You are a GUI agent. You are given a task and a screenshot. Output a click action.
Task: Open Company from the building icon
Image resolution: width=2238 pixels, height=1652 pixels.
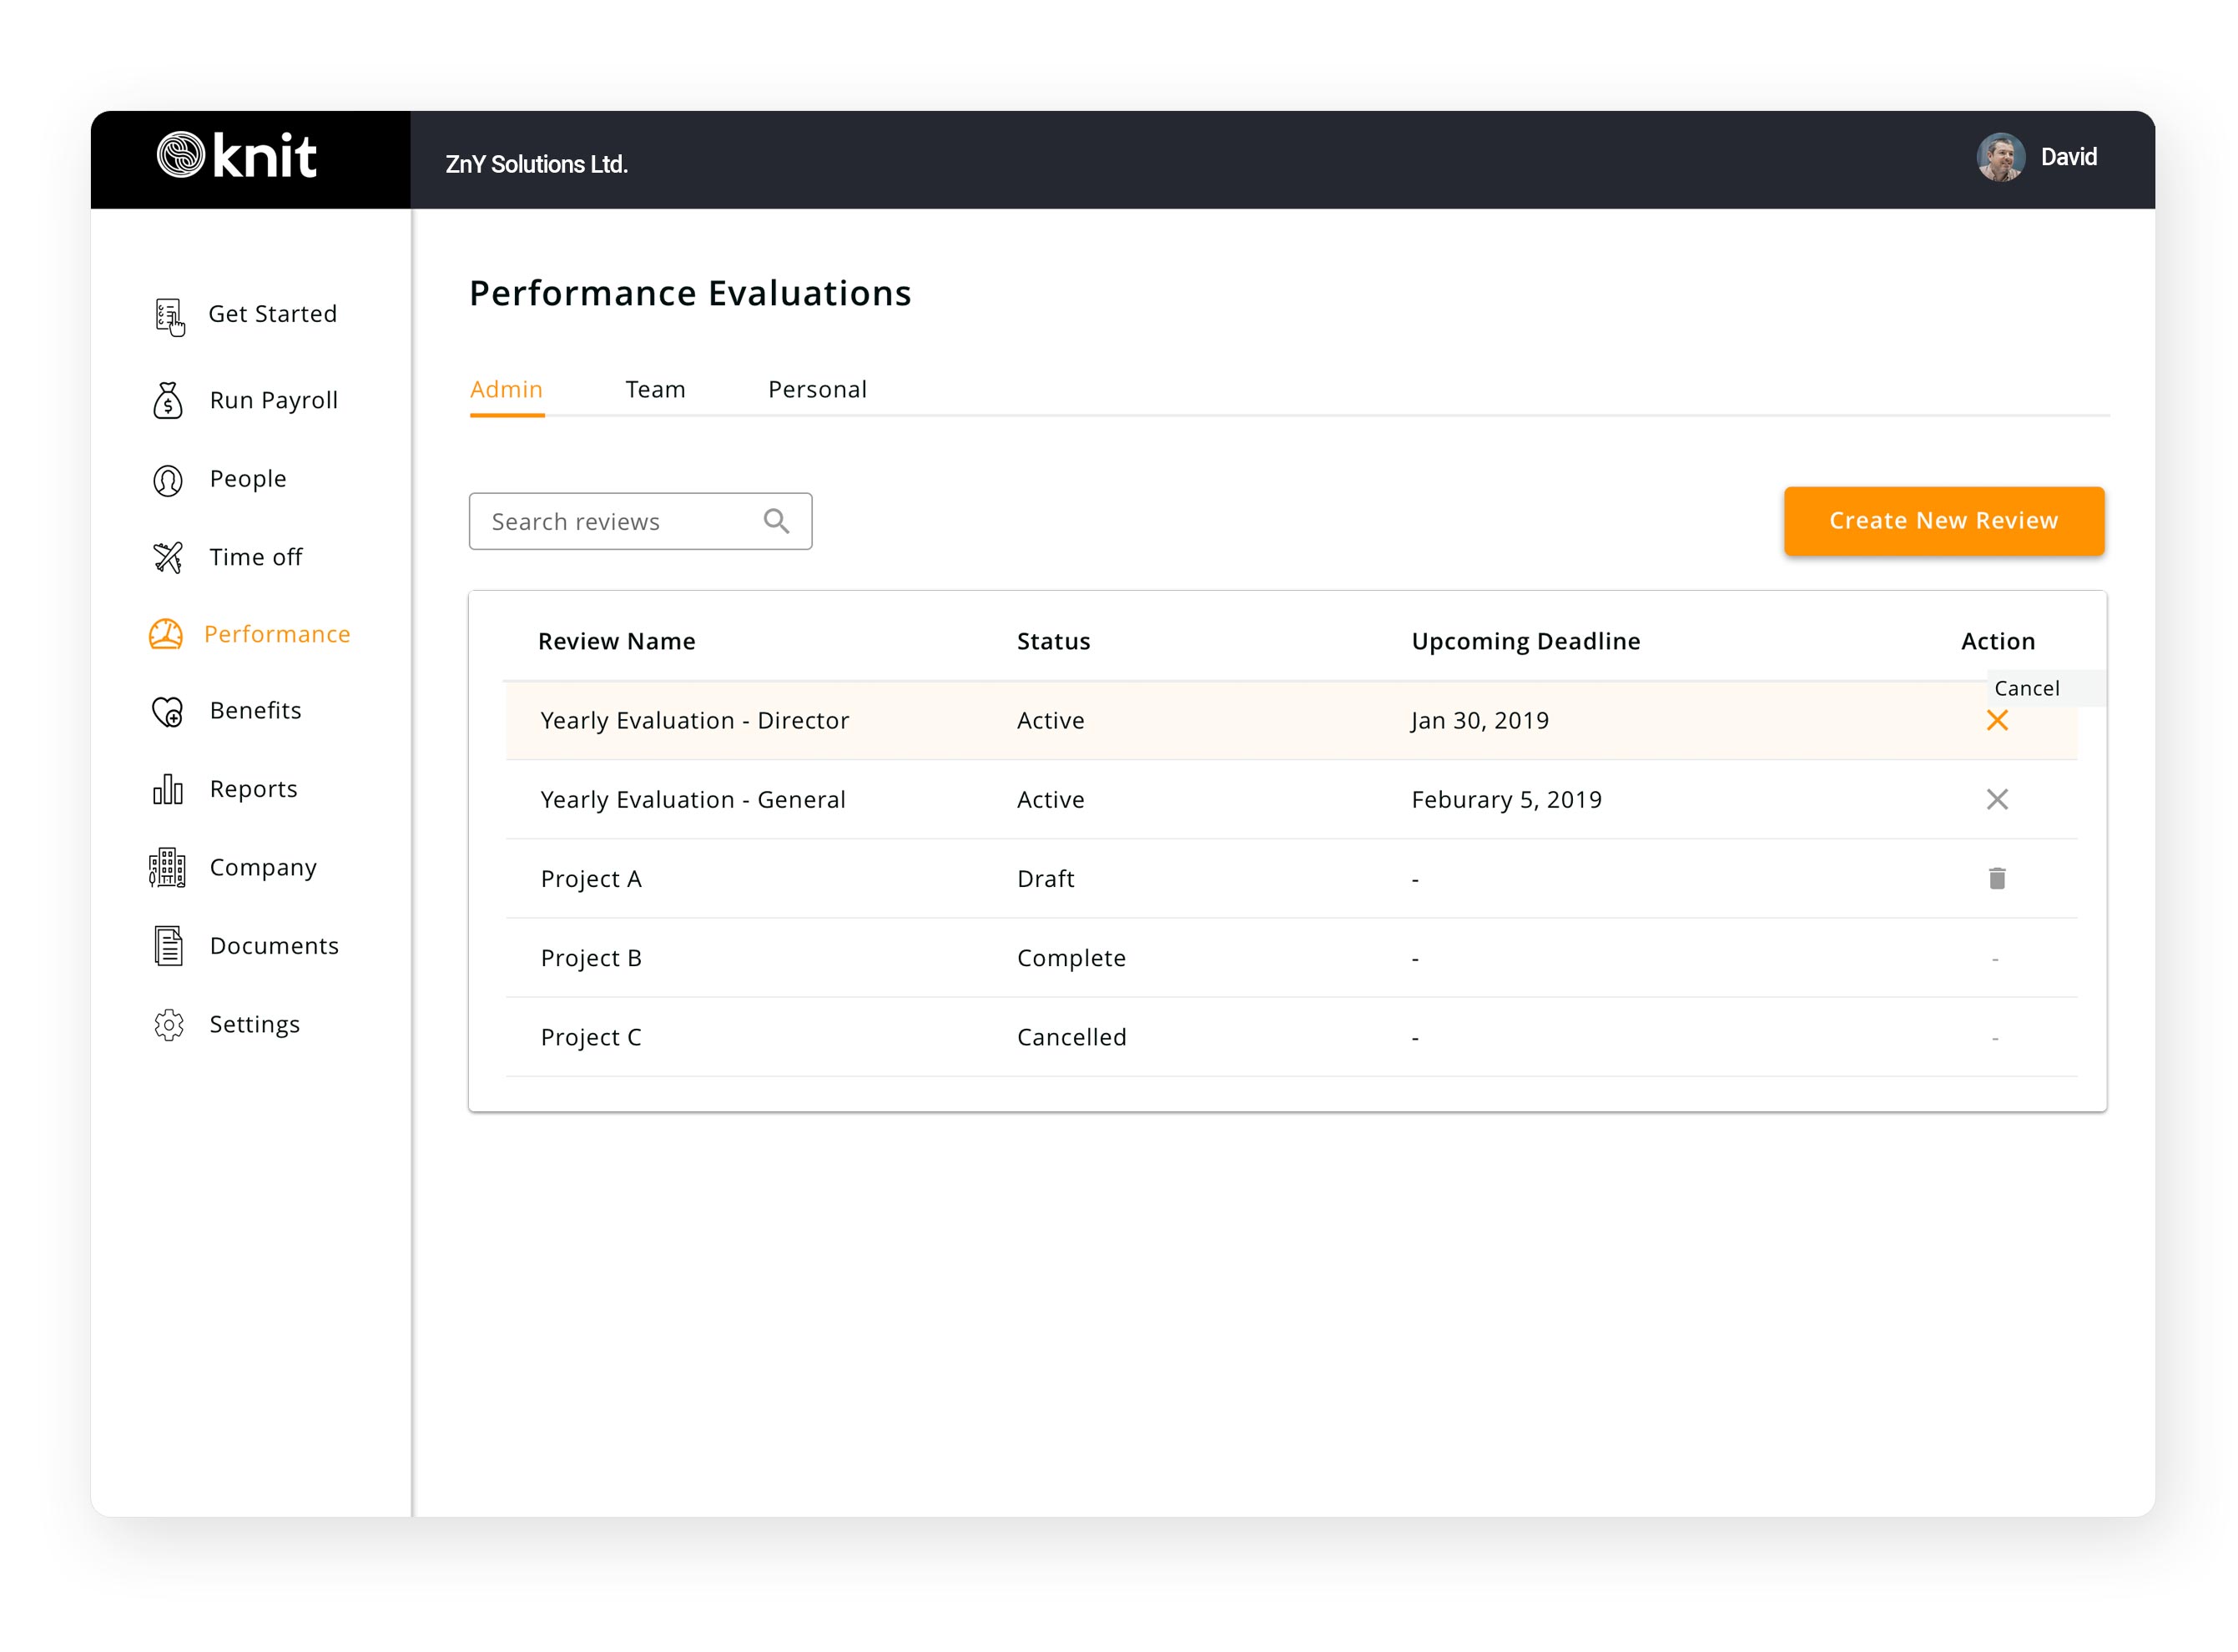pos(166,868)
